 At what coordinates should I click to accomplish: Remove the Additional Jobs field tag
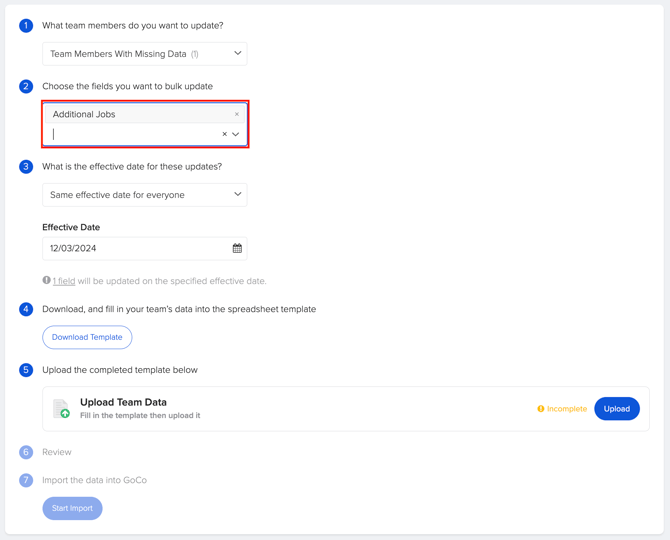[x=237, y=114]
